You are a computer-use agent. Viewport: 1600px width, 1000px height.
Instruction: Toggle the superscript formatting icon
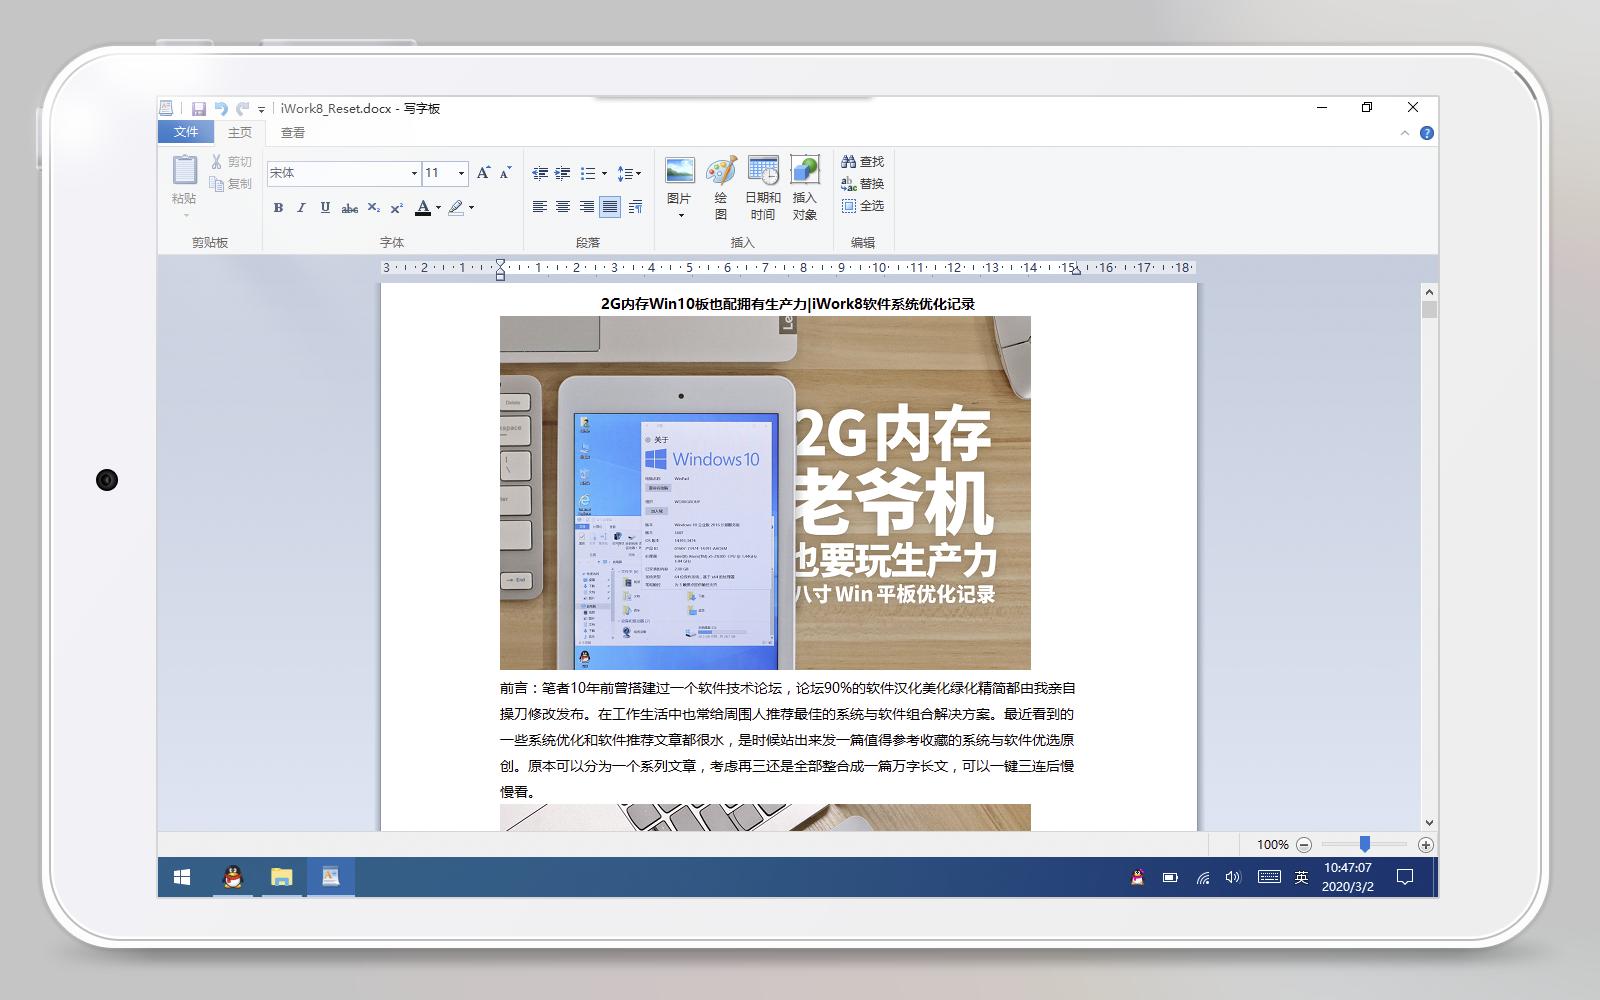396,208
